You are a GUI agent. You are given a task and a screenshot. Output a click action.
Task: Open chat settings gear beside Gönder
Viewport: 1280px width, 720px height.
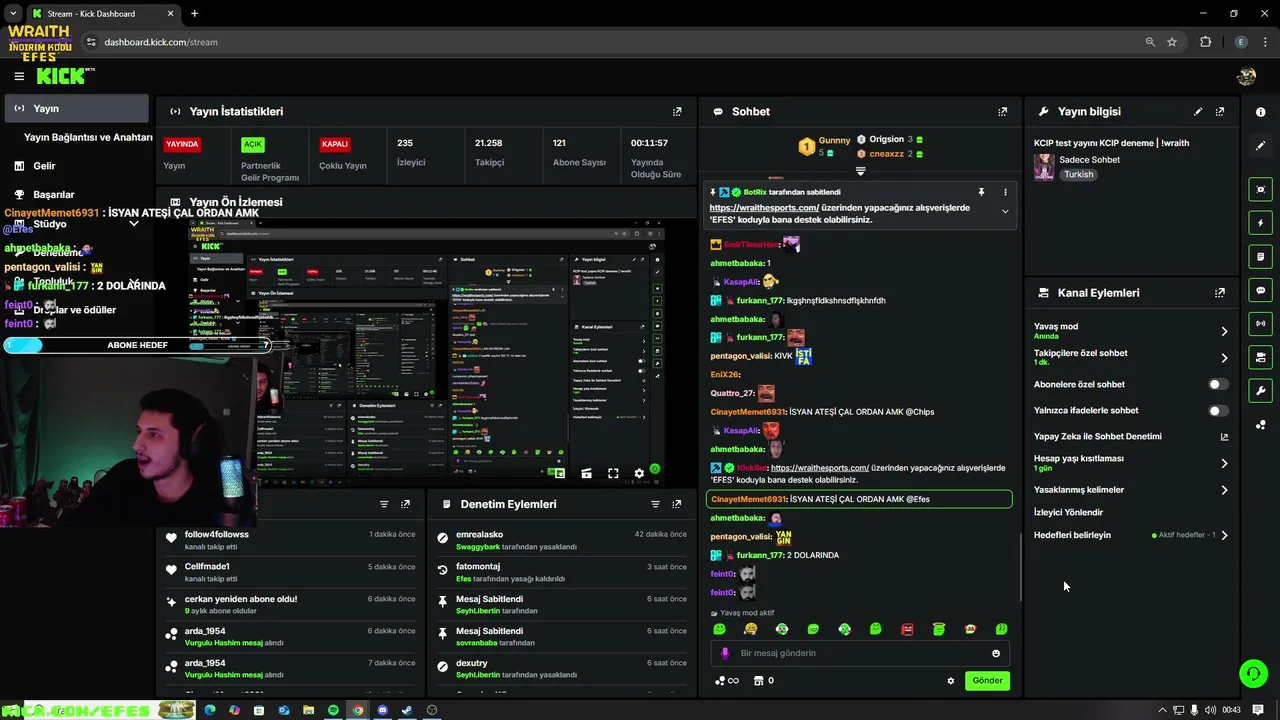click(x=951, y=681)
